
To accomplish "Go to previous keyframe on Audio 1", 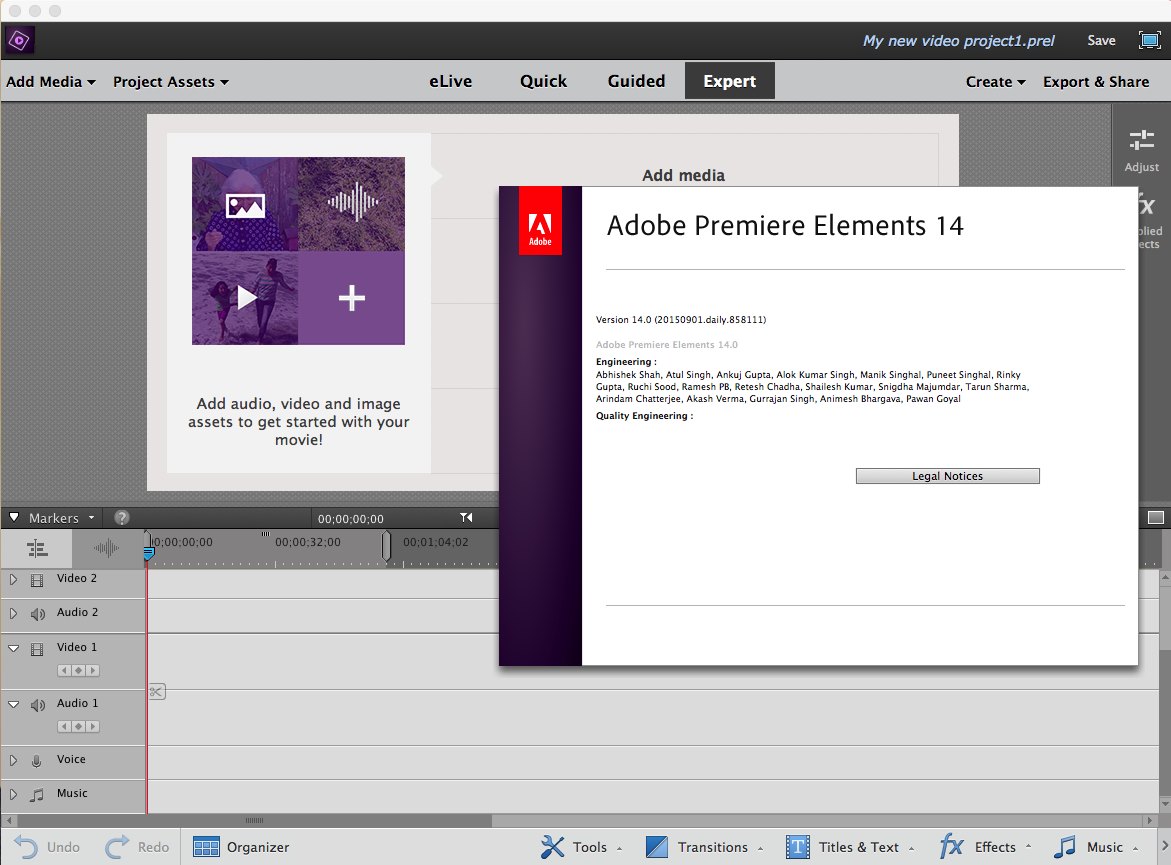I will tap(64, 727).
